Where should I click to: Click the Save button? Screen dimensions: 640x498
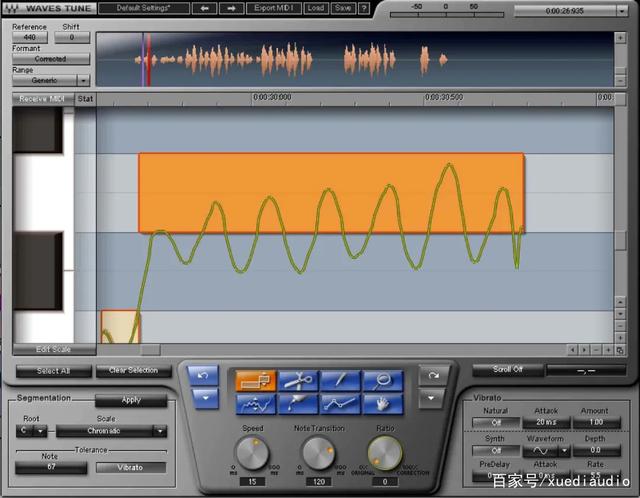click(x=343, y=8)
